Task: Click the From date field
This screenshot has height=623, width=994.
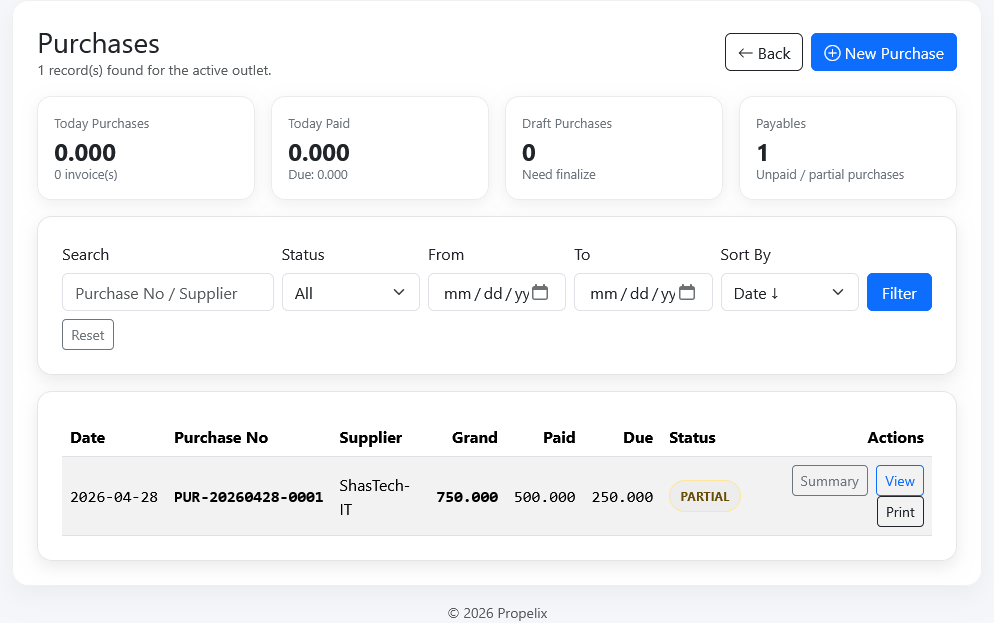Action: 496,292
